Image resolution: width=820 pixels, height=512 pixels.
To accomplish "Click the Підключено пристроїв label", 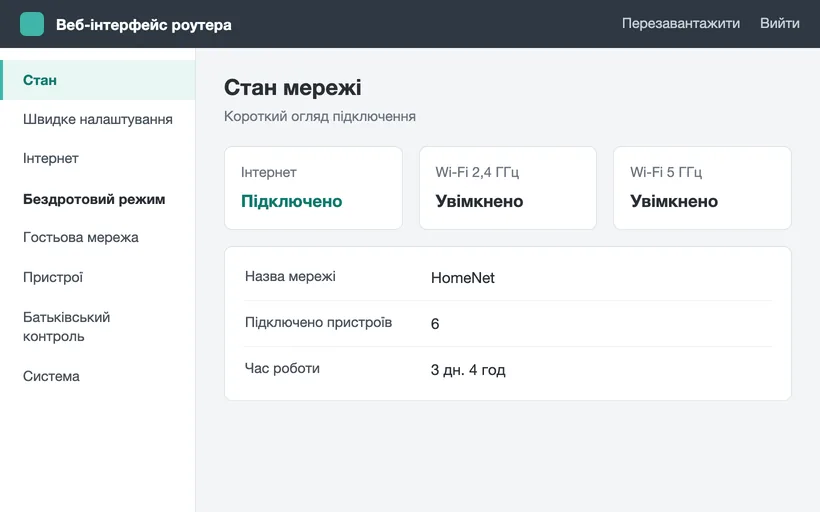I will click(x=318, y=322).
